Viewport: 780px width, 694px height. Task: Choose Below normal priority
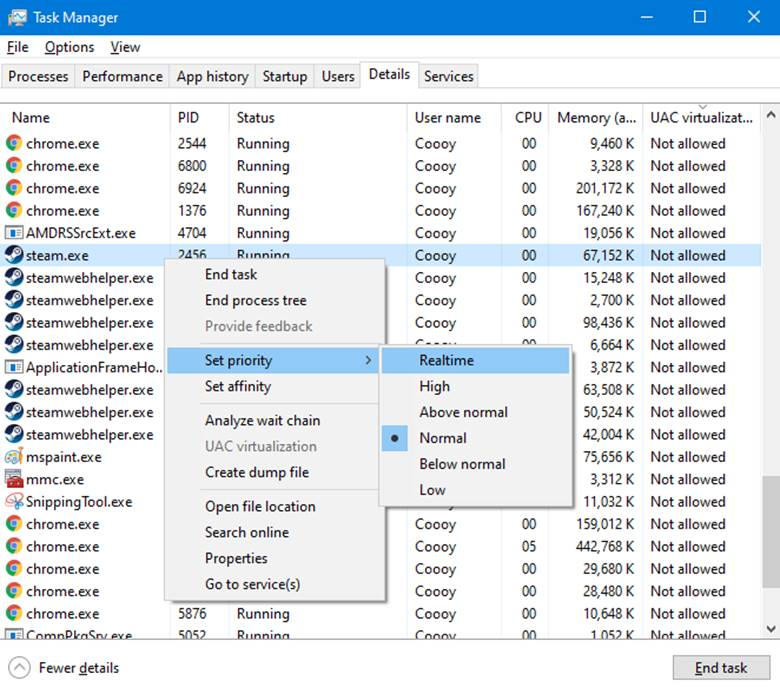point(475,464)
